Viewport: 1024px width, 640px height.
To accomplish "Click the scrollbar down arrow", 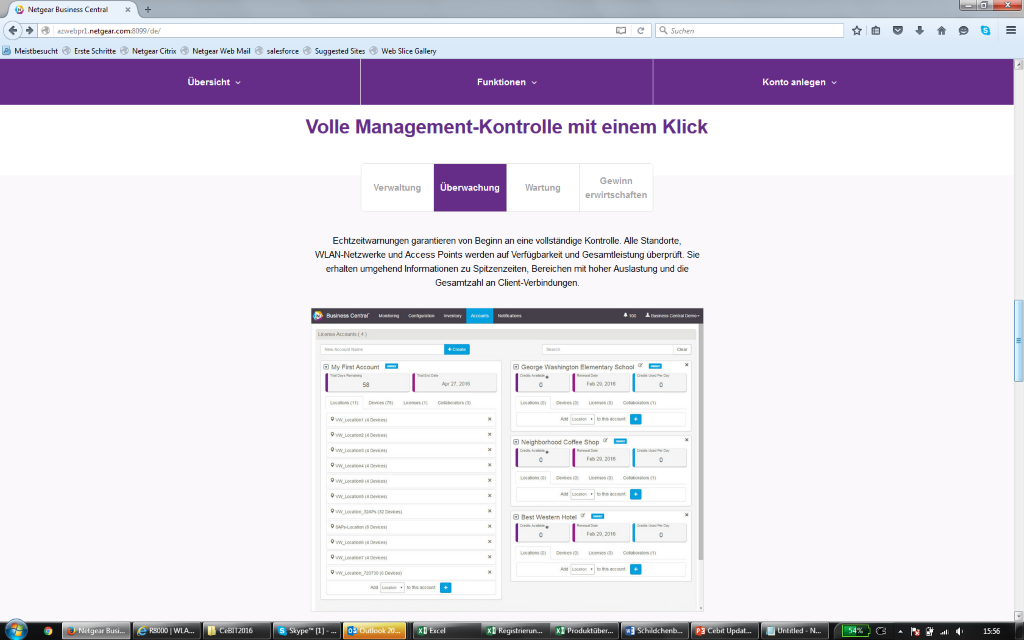I will tap(1018, 616).
